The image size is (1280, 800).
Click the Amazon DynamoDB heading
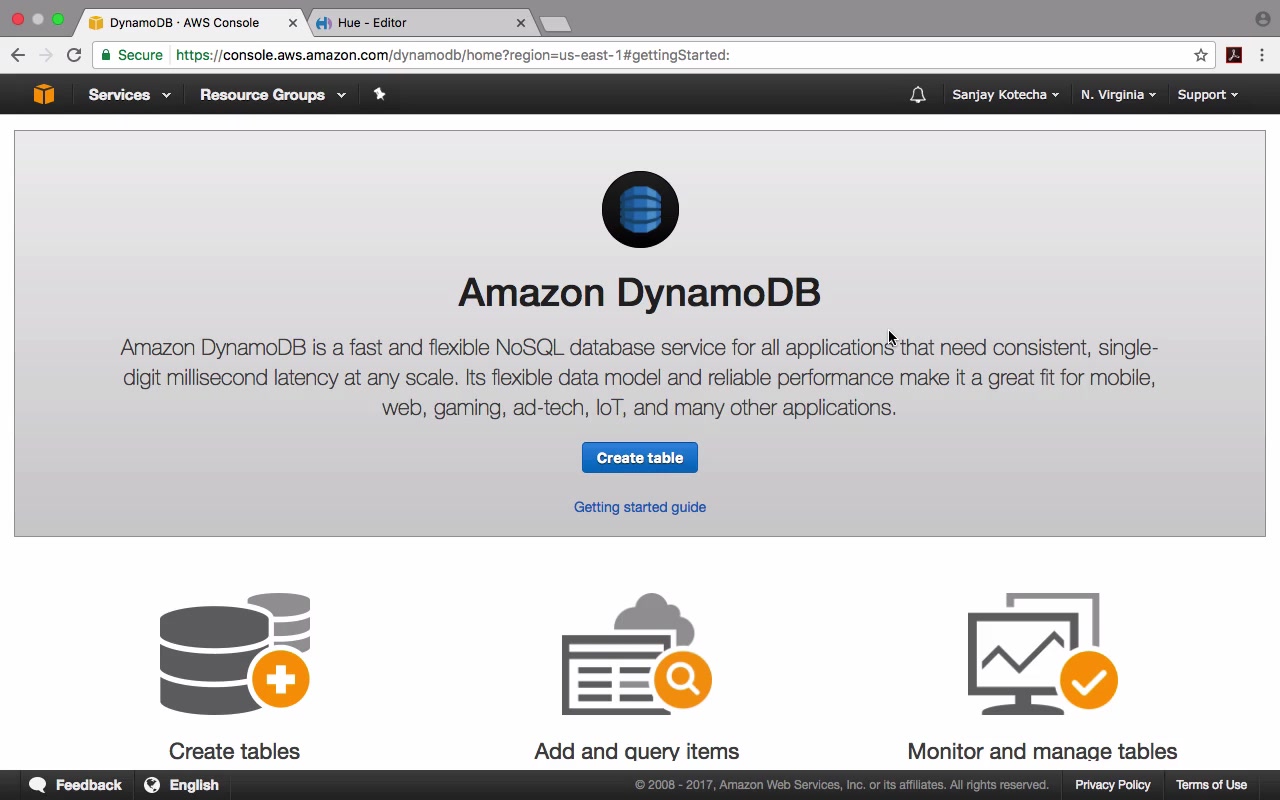click(640, 292)
